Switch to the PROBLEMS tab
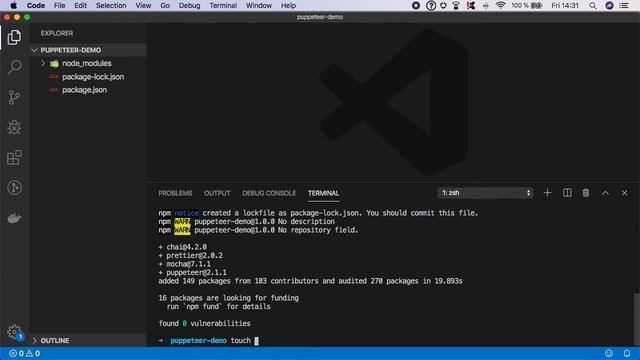 tap(175, 193)
